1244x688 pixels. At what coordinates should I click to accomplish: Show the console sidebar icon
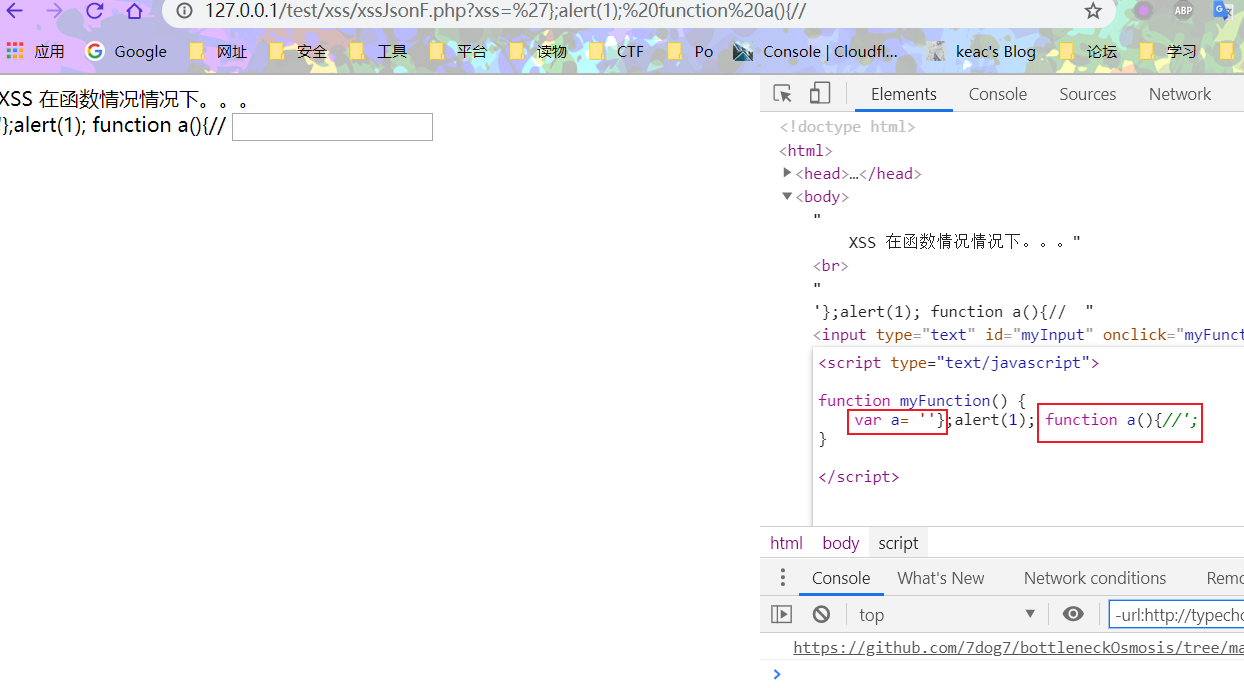coord(782,614)
